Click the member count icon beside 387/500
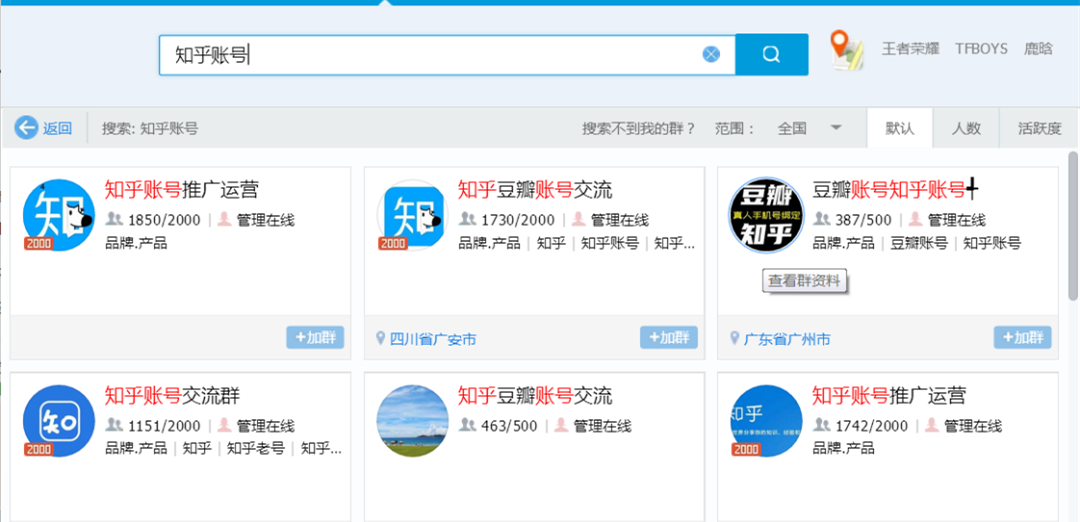1080x522 pixels. (822, 219)
